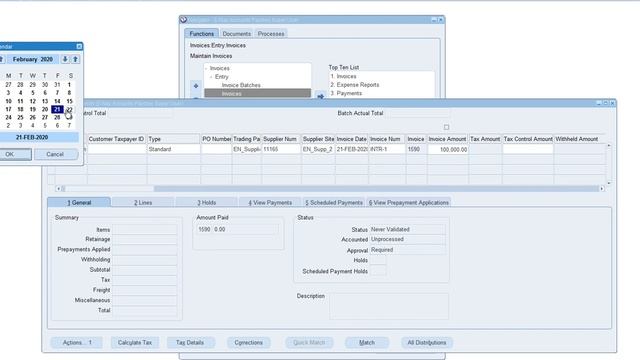Screen dimensions: 640x360
Task: Click Invoice Date field in first row
Action: click(352, 149)
